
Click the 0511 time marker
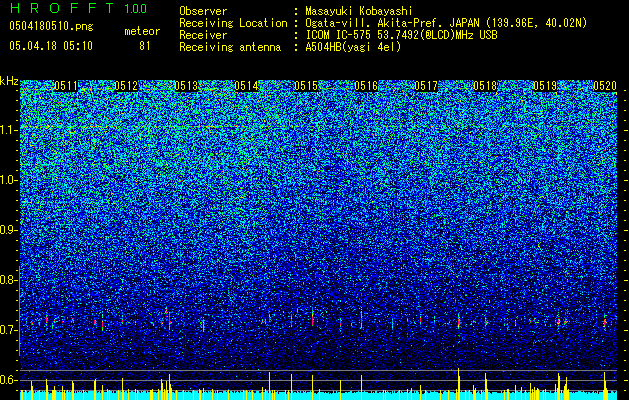(66, 86)
